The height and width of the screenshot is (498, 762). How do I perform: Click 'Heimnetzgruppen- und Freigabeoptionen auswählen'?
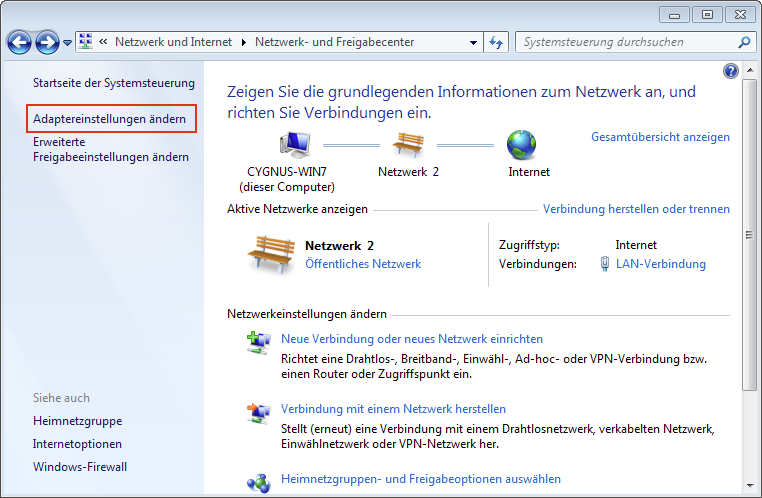click(x=421, y=479)
